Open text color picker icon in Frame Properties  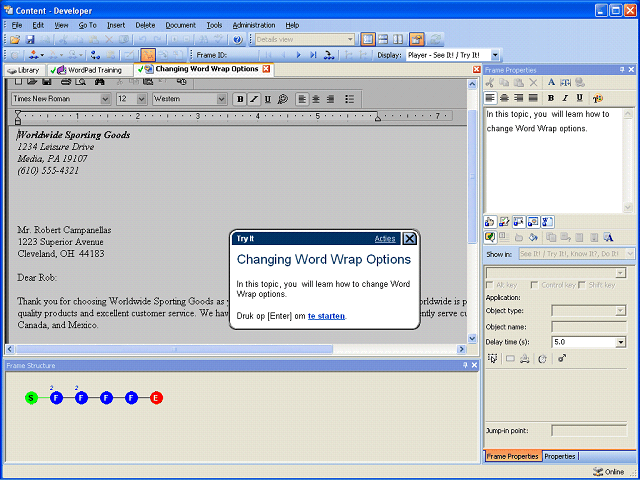598,98
